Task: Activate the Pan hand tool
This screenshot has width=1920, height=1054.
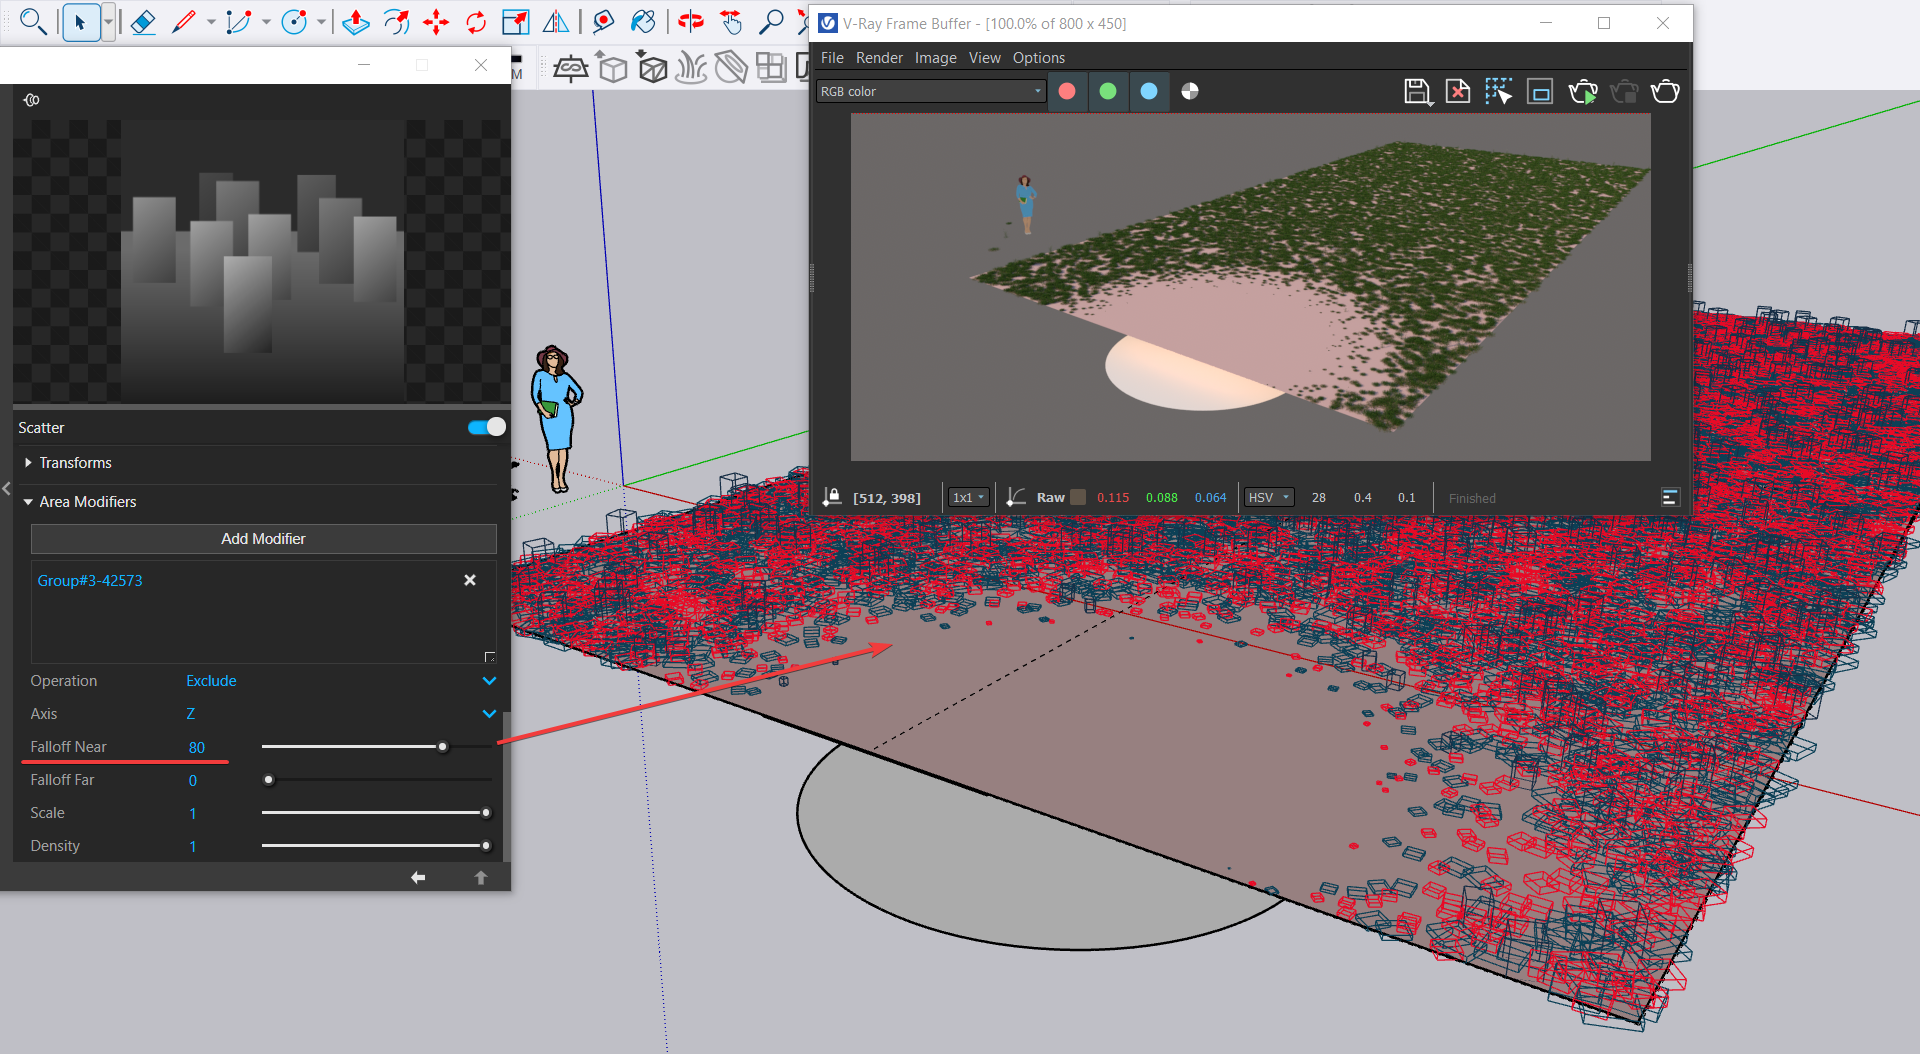Action: (731, 22)
